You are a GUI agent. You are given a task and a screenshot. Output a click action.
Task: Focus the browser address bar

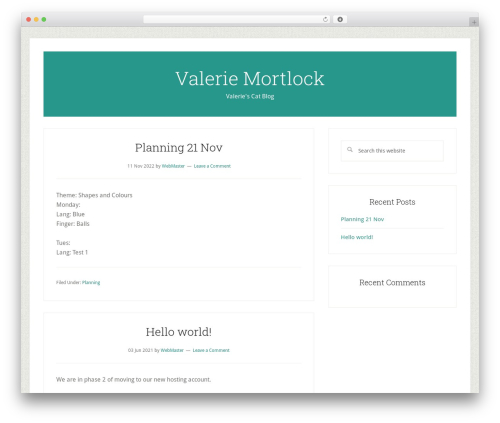click(x=236, y=19)
